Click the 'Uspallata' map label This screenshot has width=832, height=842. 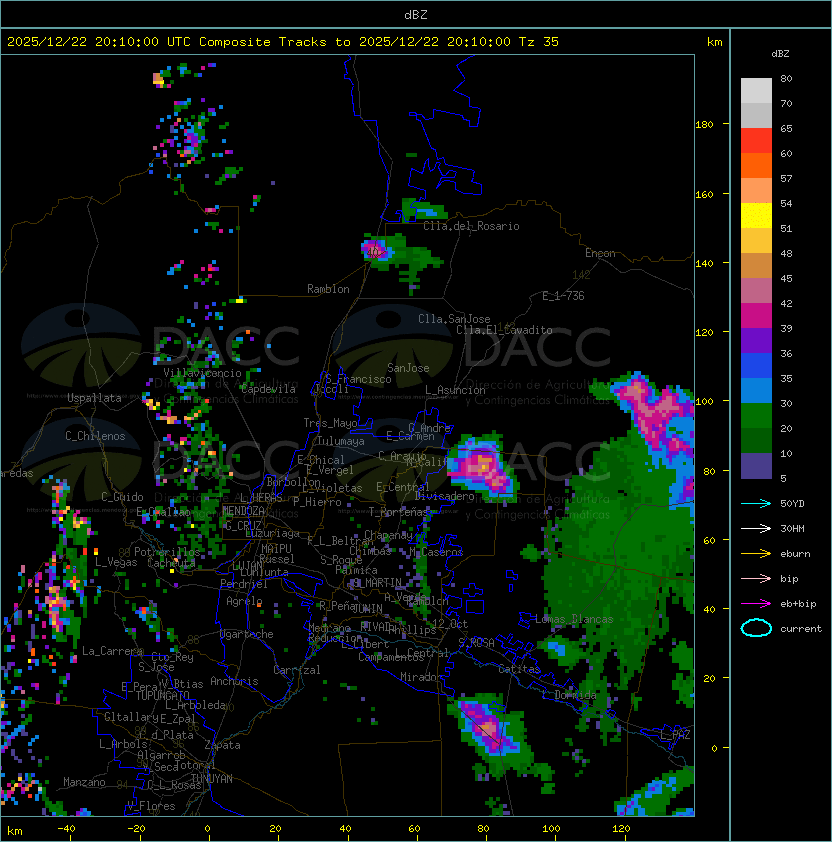(94, 398)
